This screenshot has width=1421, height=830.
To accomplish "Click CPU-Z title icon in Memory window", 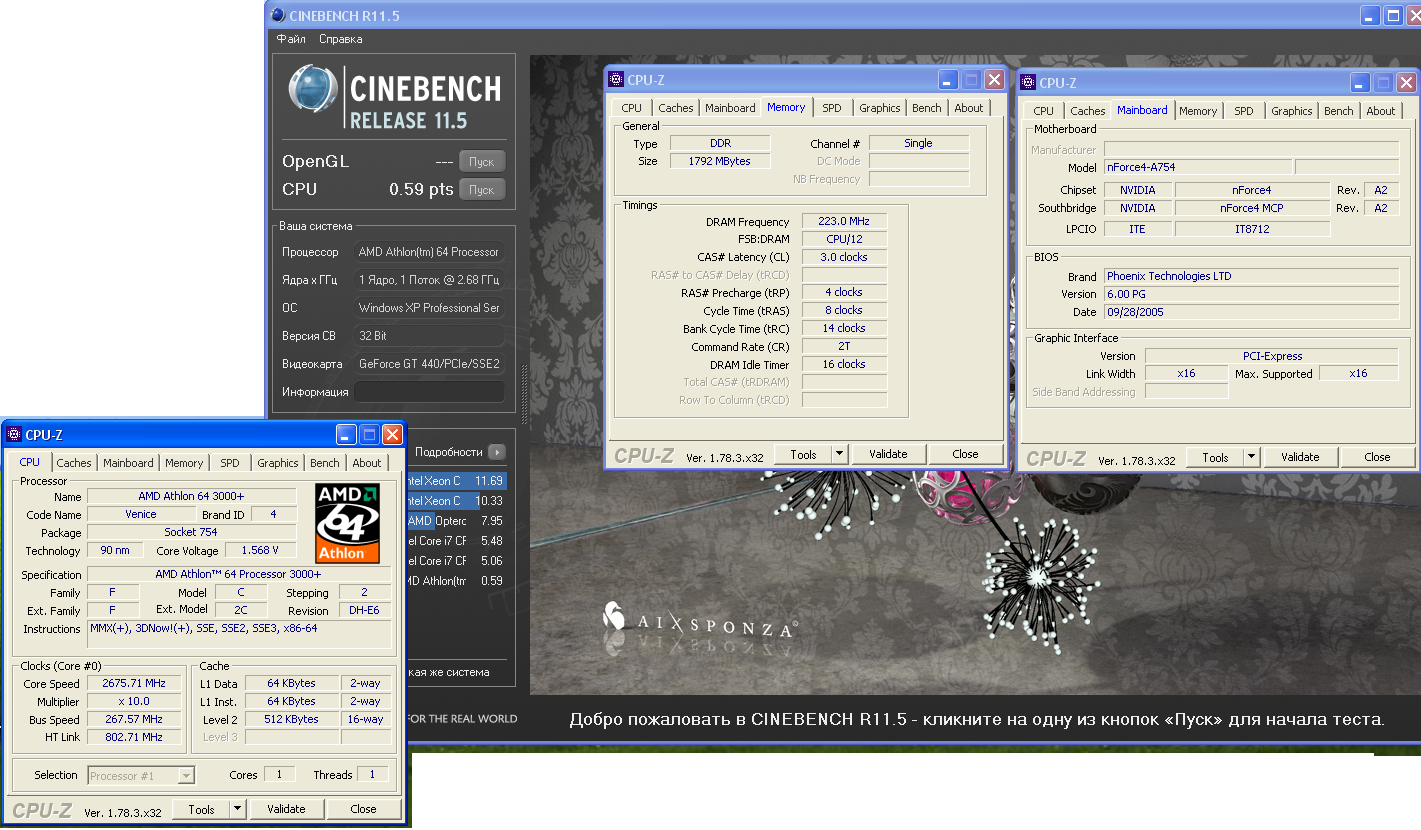I will point(616,80).
